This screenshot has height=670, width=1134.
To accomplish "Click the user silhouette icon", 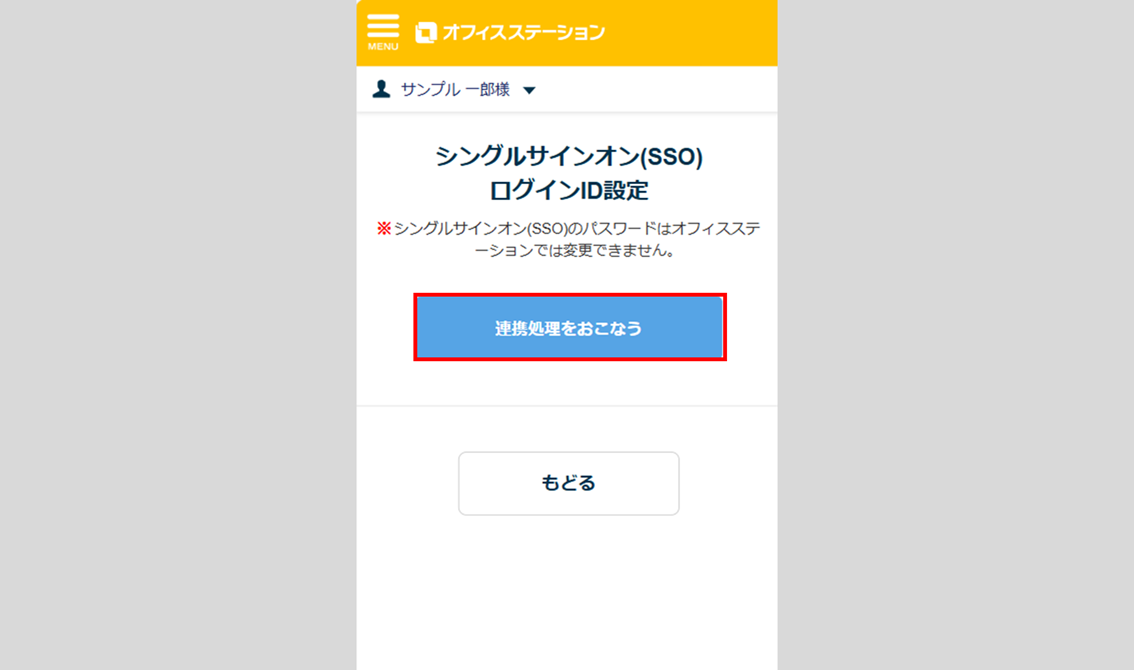I will [x=381, y=90].
